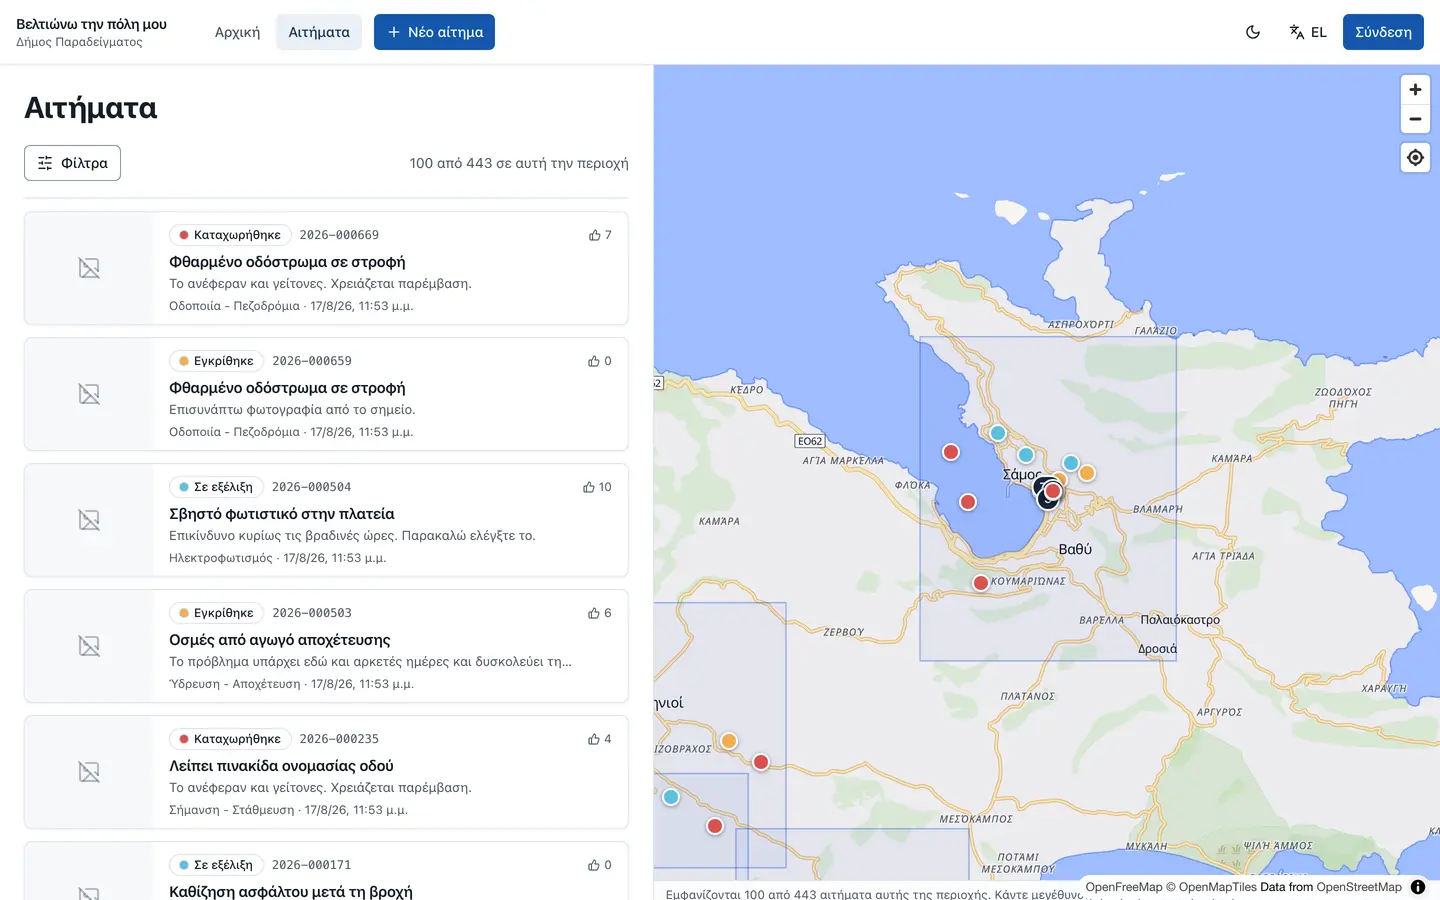Open the image placeholder of request 2026-000504
Screen dimensions: 1440x900
[89, 520]
